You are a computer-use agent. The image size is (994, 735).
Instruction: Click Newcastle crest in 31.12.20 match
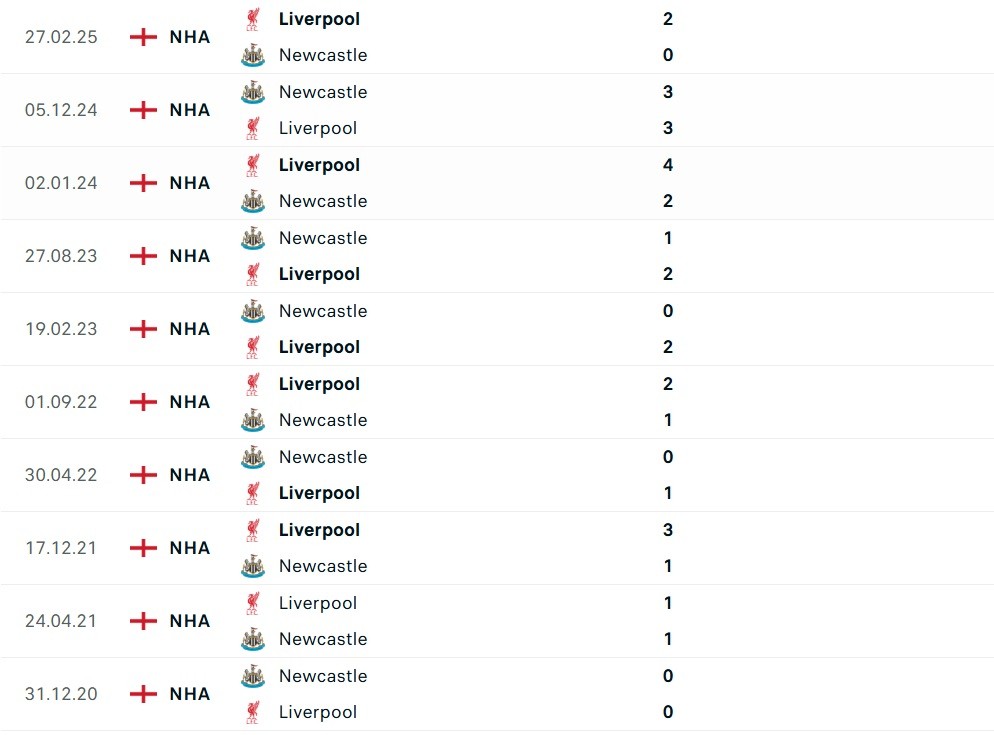pyautogui.click(x=253, y=676)
